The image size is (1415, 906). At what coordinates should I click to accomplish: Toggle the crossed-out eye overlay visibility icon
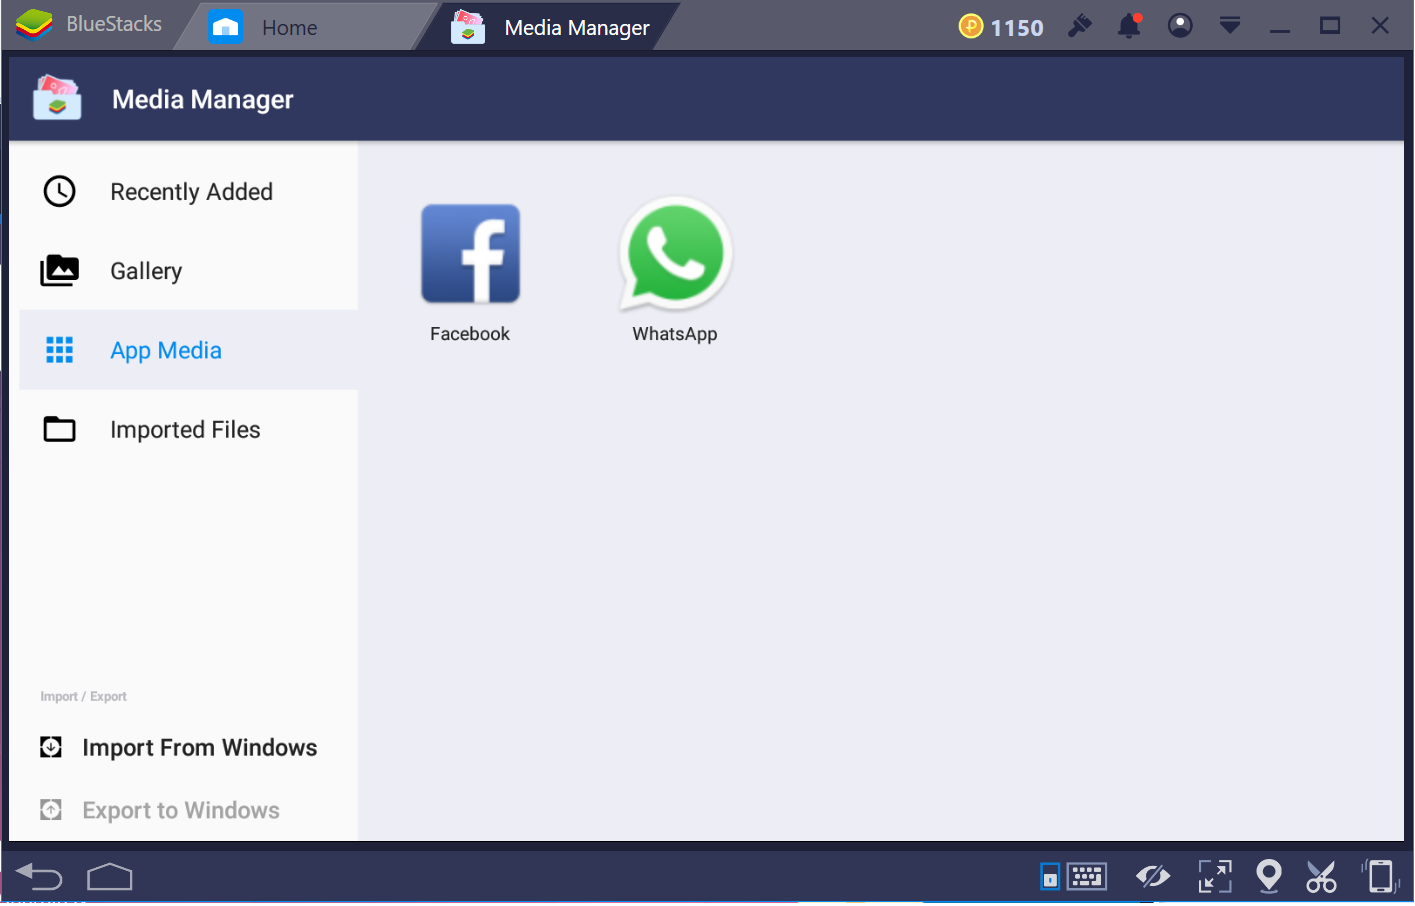(x=1153, y=877)
